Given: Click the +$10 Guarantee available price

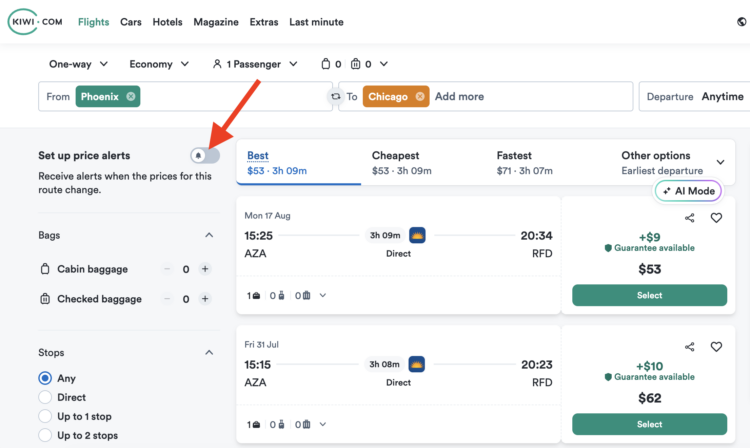Looking at the screenshot, I should coord(650,371).
